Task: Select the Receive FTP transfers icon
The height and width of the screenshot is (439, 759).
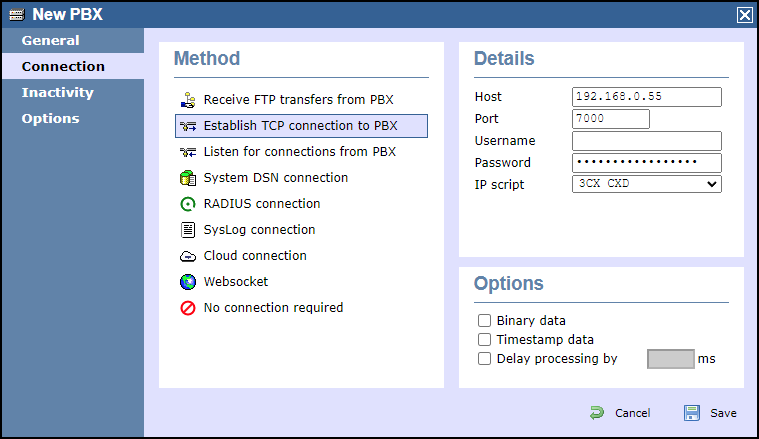Action: [187, 100]
